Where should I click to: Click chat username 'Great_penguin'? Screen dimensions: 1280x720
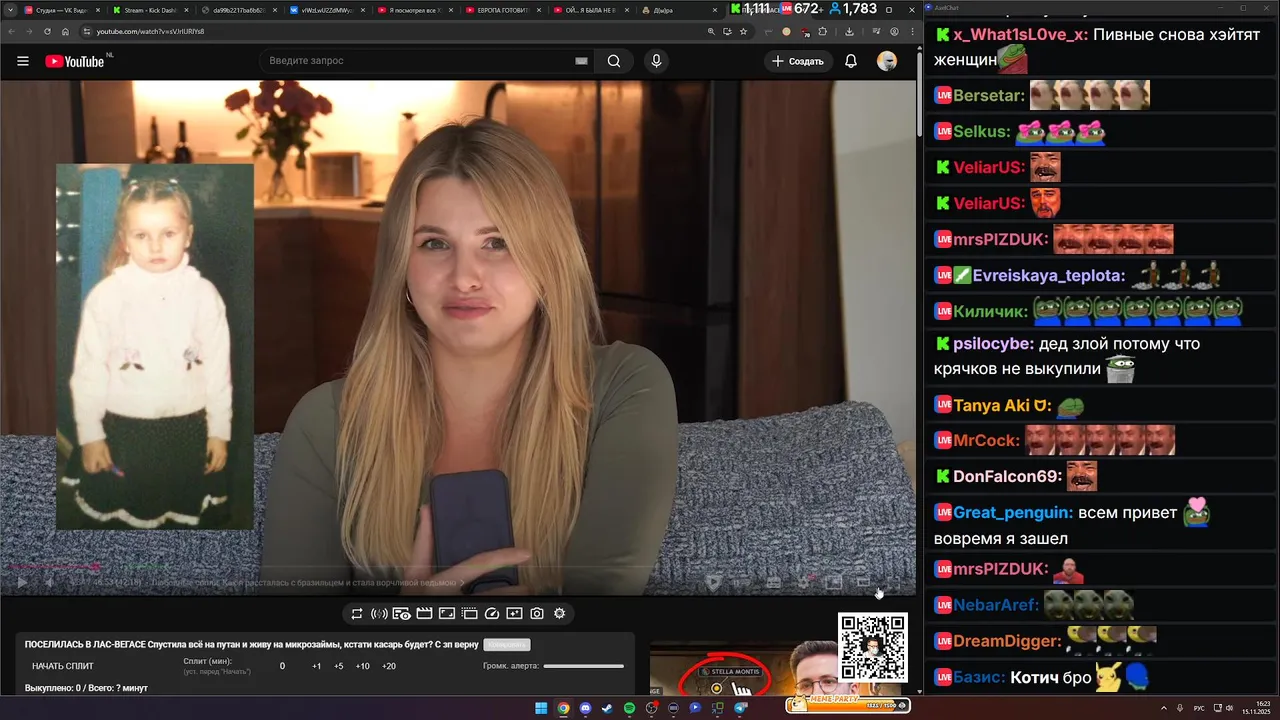[1012, 513]
